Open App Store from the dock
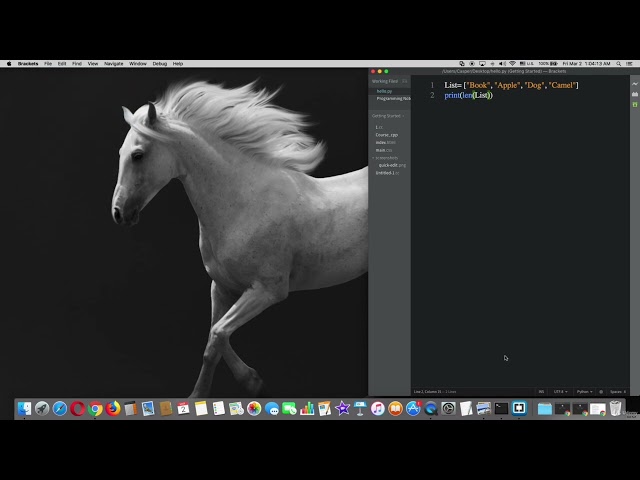640x480 pixels. point(413,408)
